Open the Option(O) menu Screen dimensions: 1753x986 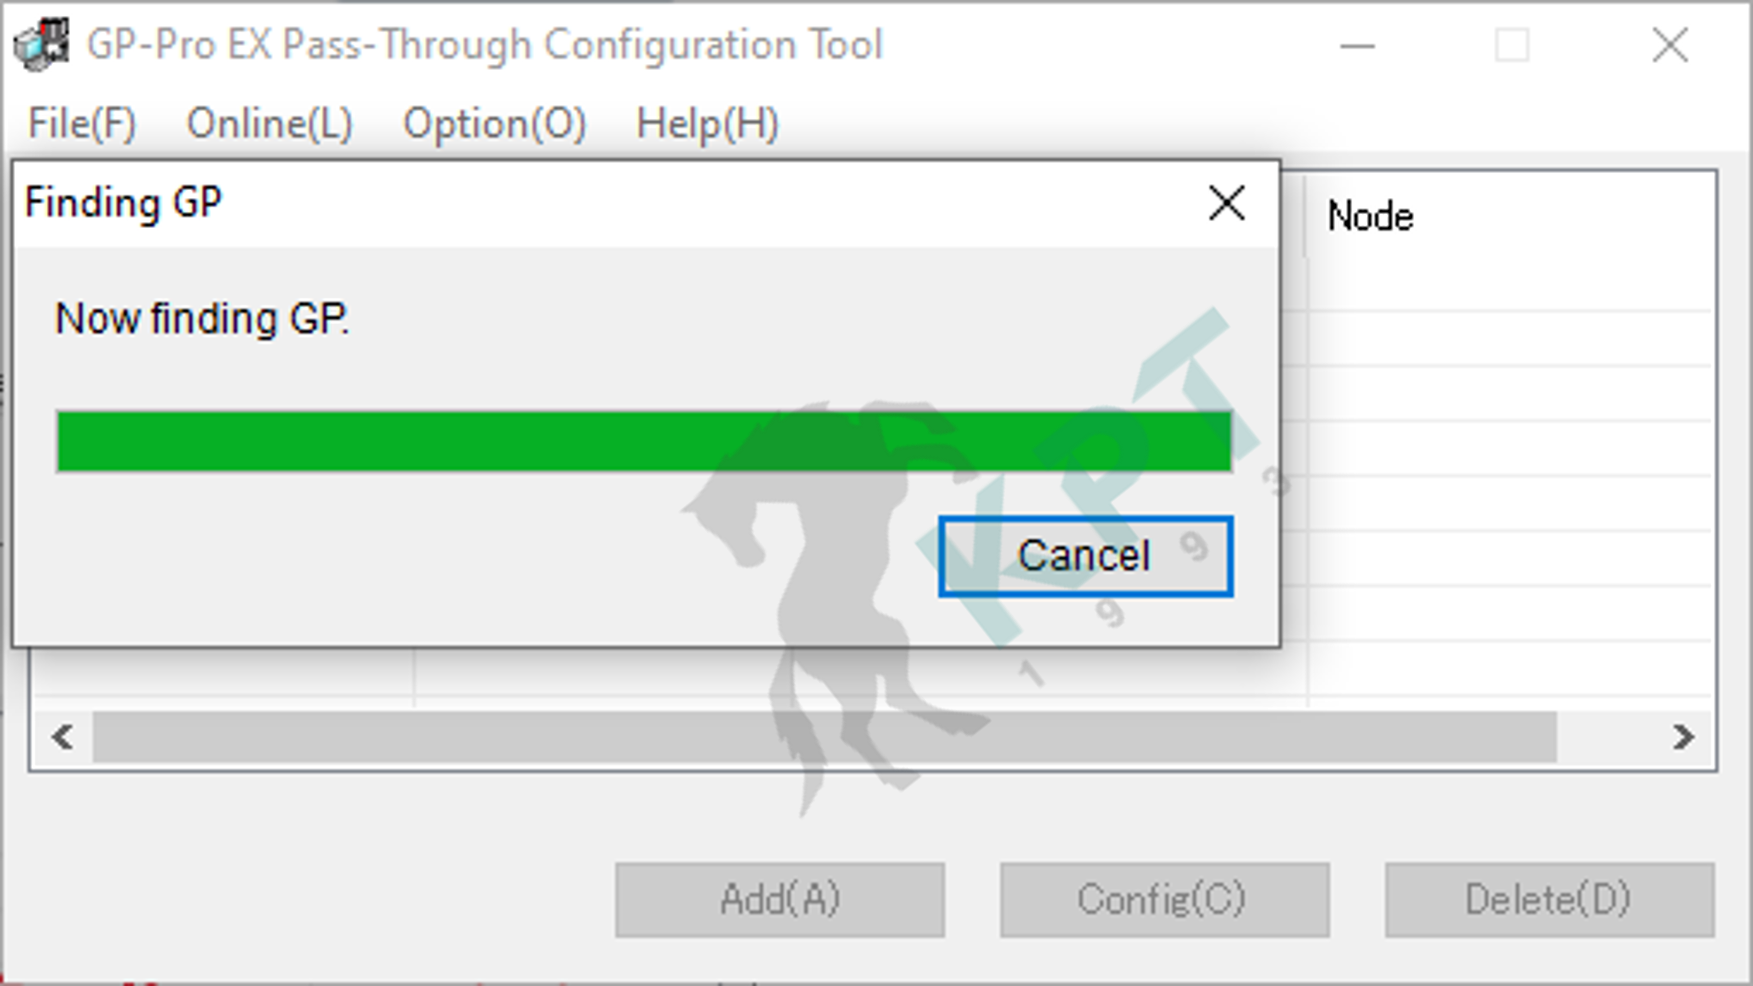pyautogui.click(x=494, y=124)
